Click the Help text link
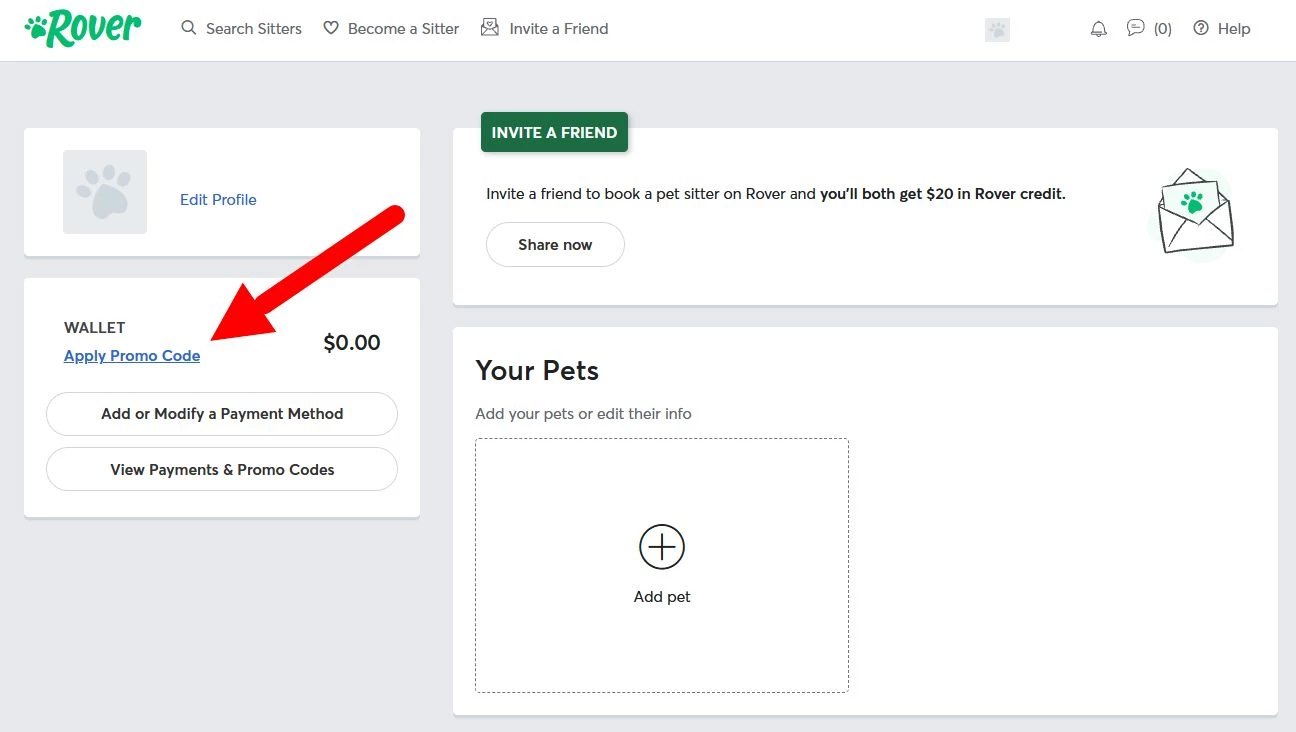The height and width of the screenshot is (732, 1296). [x=1233, y=29]
